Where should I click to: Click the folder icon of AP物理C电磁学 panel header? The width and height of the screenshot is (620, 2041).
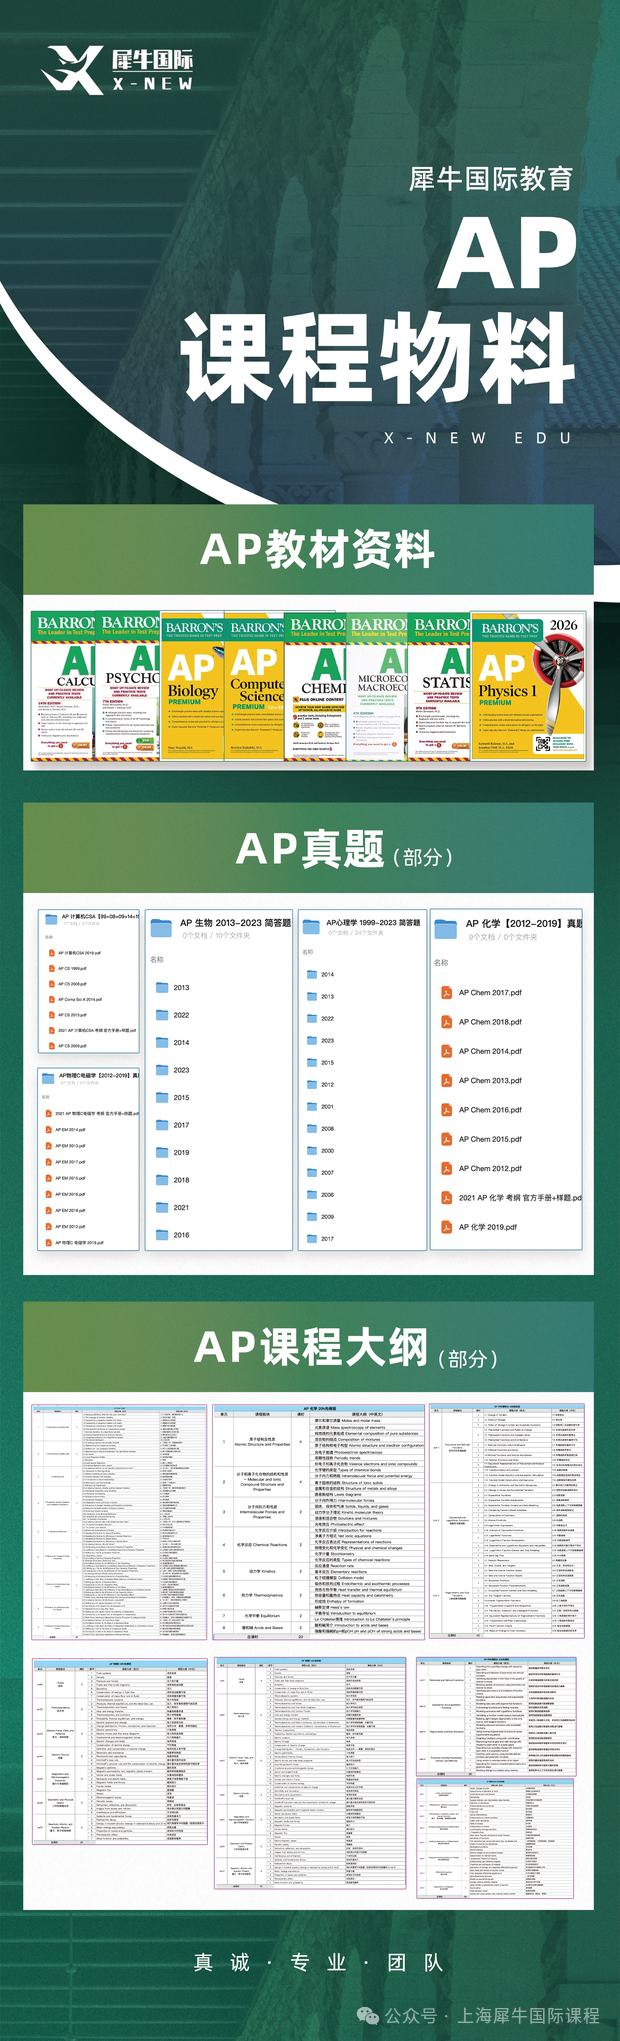tap(49, 1078)
